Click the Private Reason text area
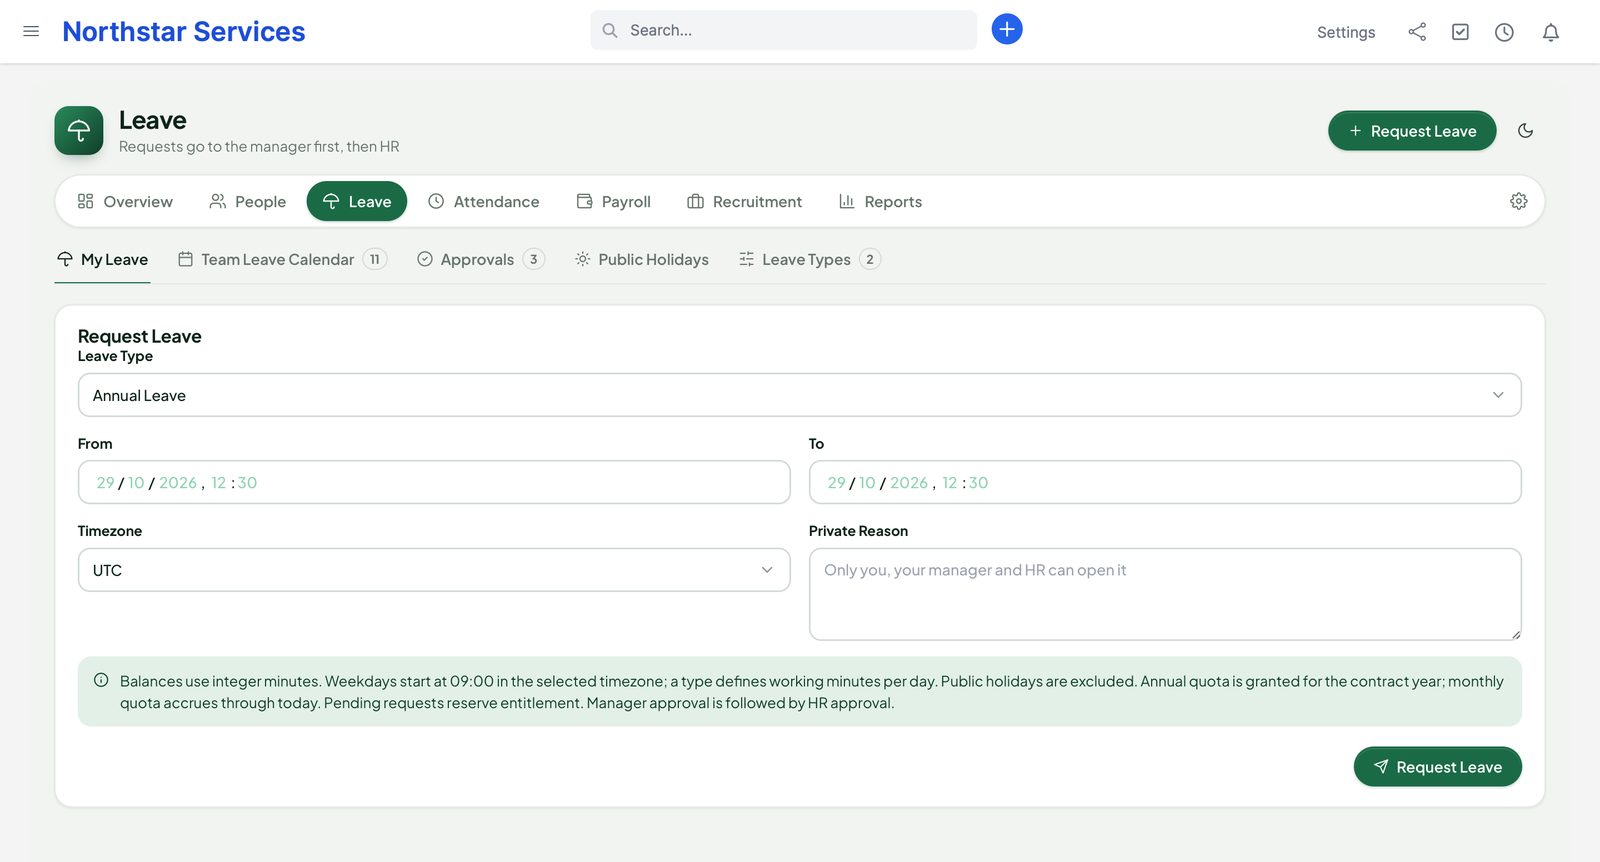Viewport: 1600px width, 862px height. click(1165, 594)
